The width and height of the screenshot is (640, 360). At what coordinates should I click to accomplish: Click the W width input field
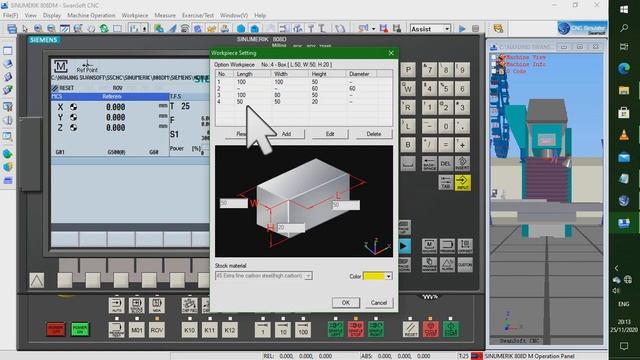coord(233,203)
